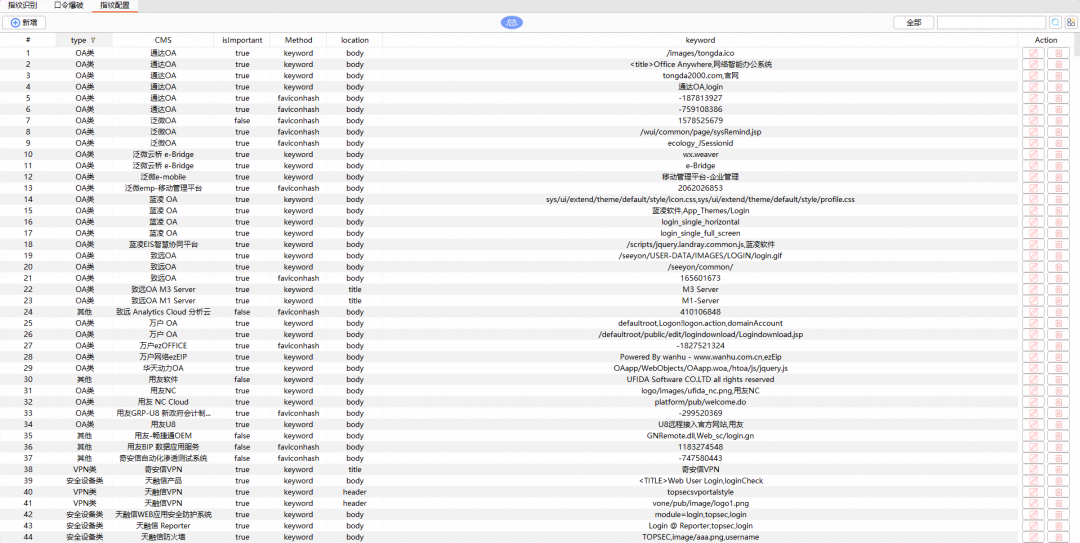The height and width of the screenshot is (543, 1080).
Task: Delete row 29 华天动力OA entry
Action: click(x=1059, y=368)
